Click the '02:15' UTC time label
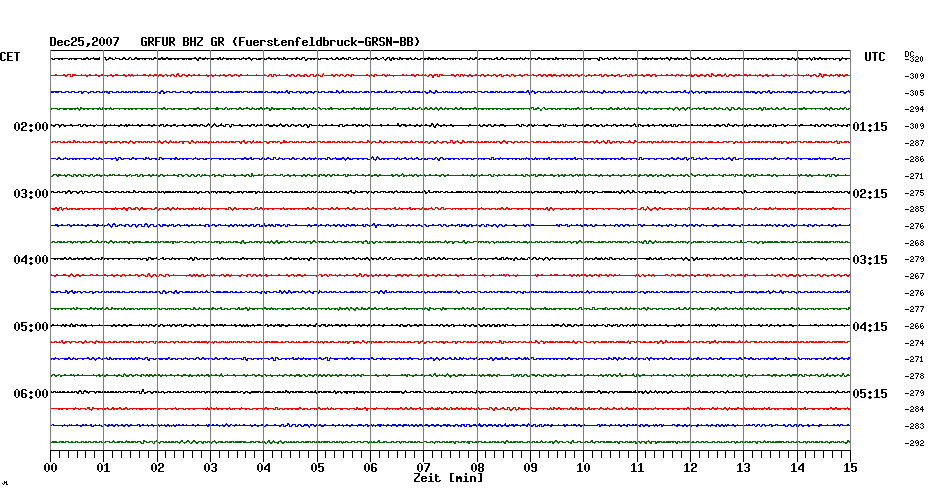This screenshot has width=930, height=494. coord(870,194)
